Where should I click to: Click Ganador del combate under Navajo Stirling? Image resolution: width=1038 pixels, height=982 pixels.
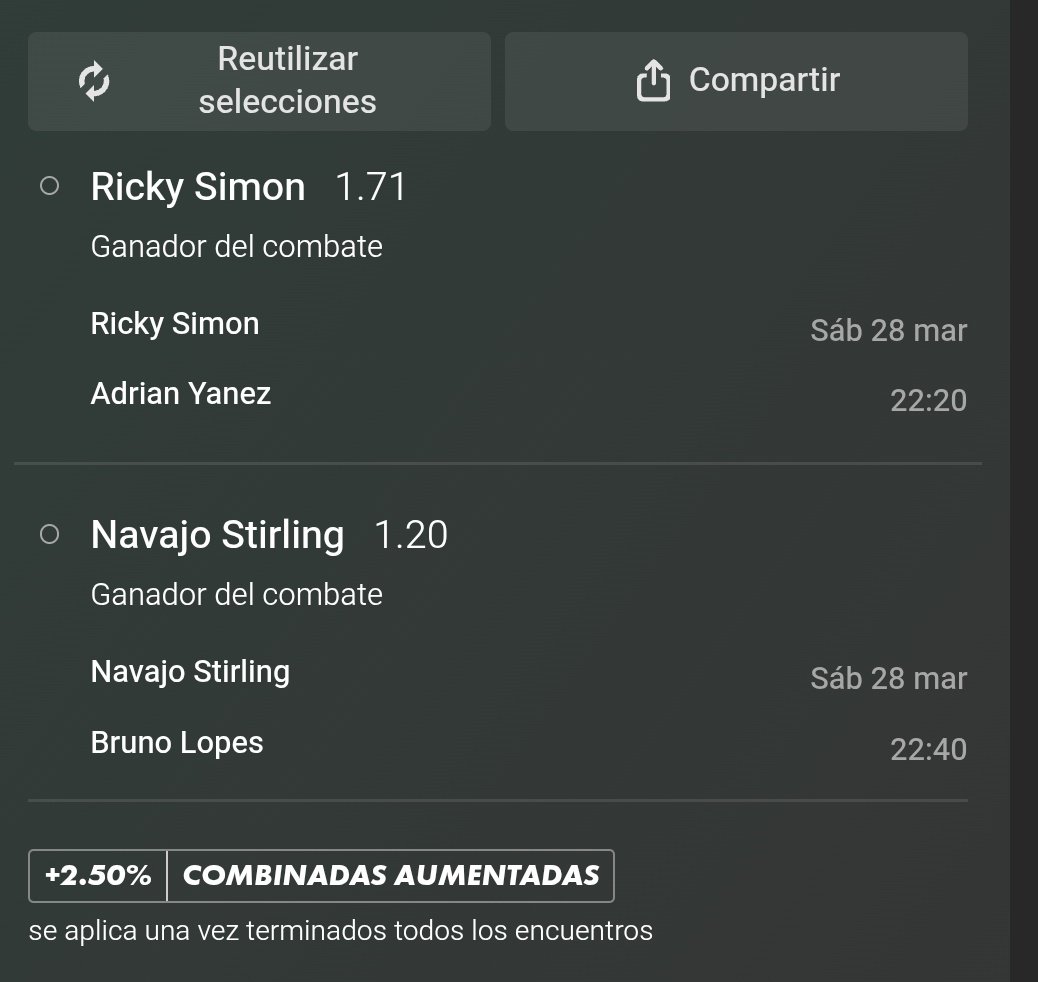click(236, 594)
